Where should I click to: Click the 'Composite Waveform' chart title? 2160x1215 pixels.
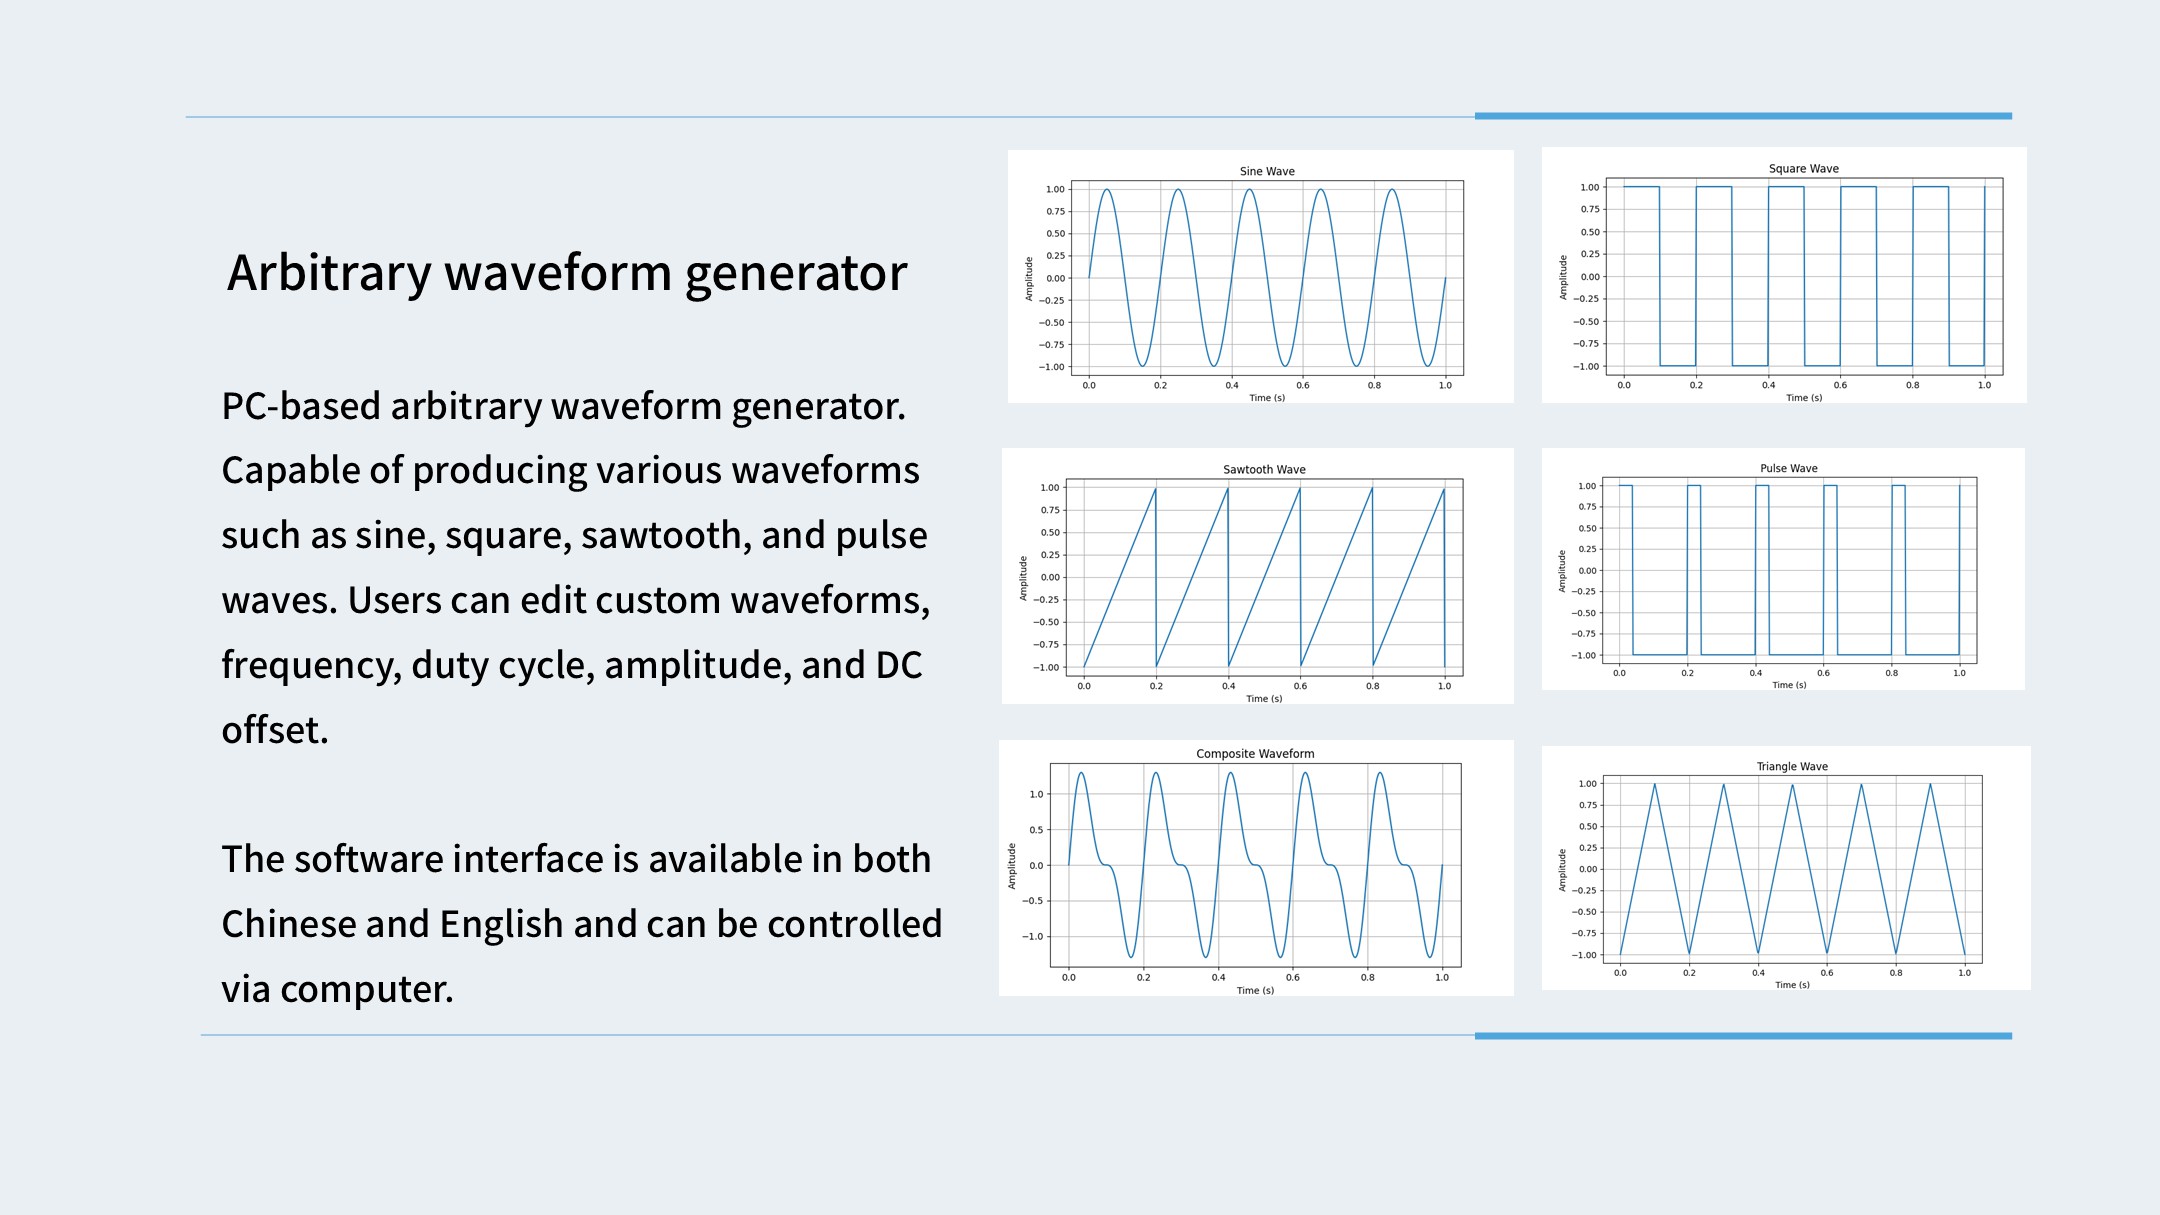pos(1255,754)
